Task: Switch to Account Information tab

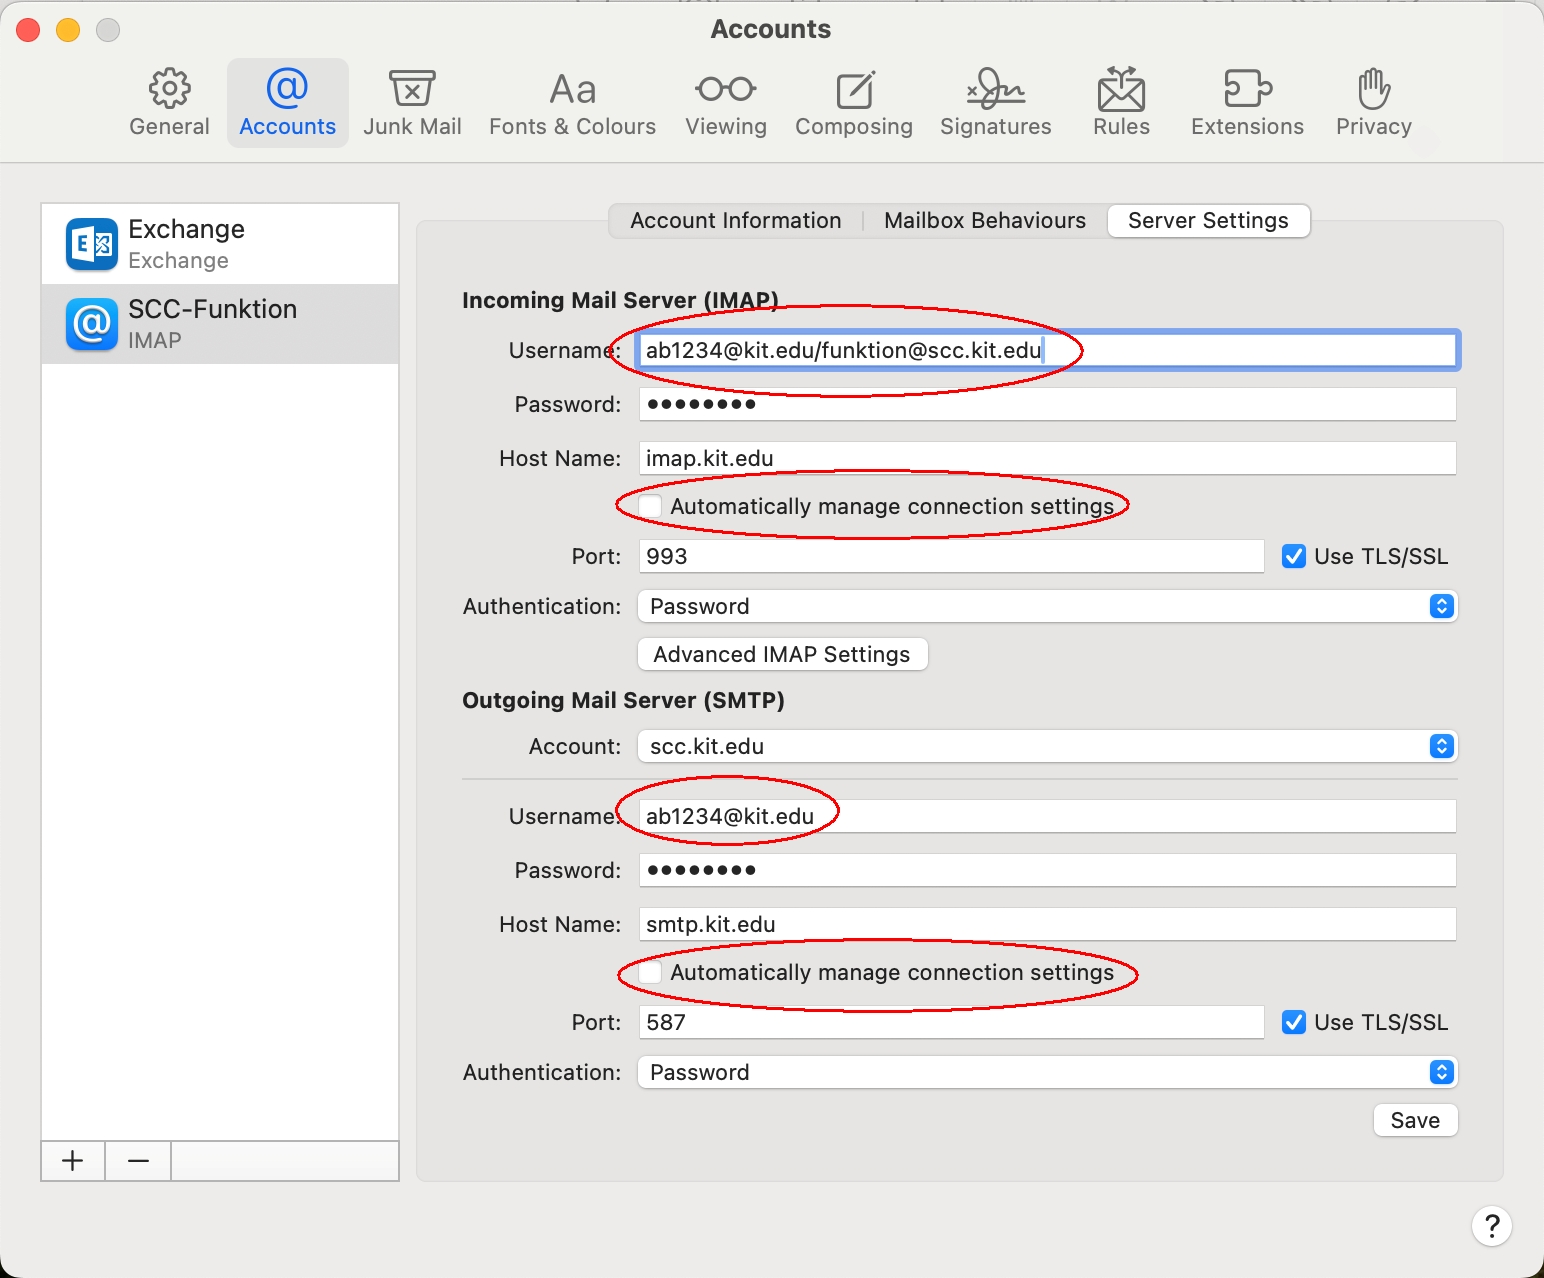Action: 735,221
